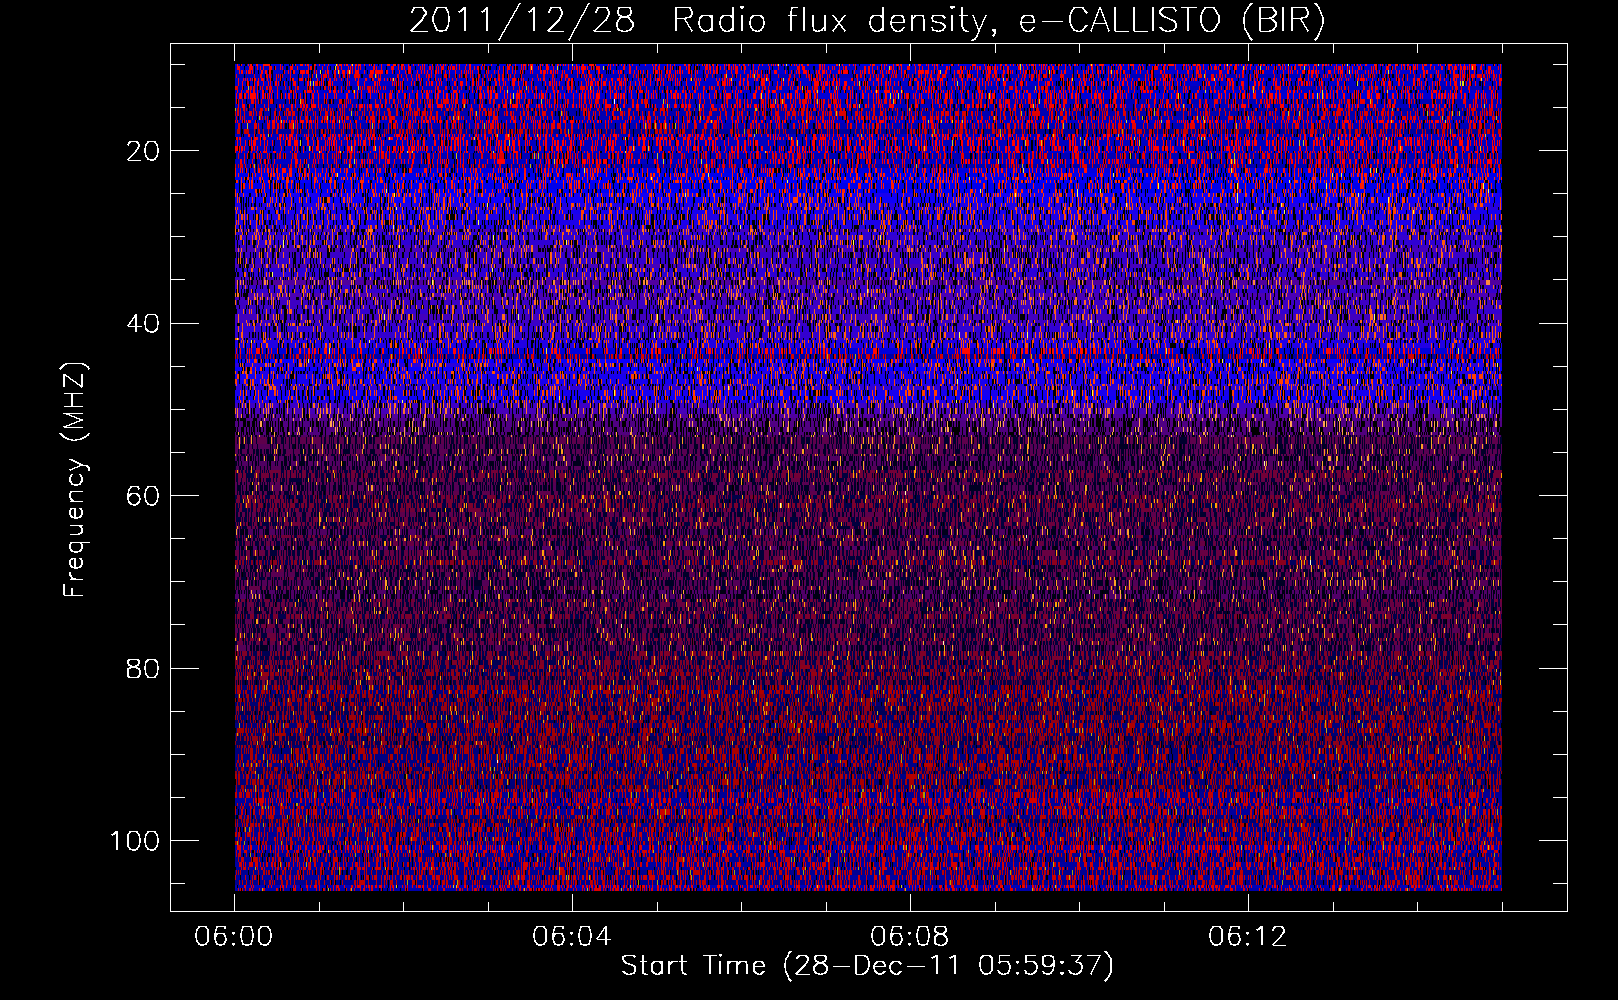Click the plot title '2011/12/28 Radio flux density'
This screenshot has height=1000, width=1618.
867,21
